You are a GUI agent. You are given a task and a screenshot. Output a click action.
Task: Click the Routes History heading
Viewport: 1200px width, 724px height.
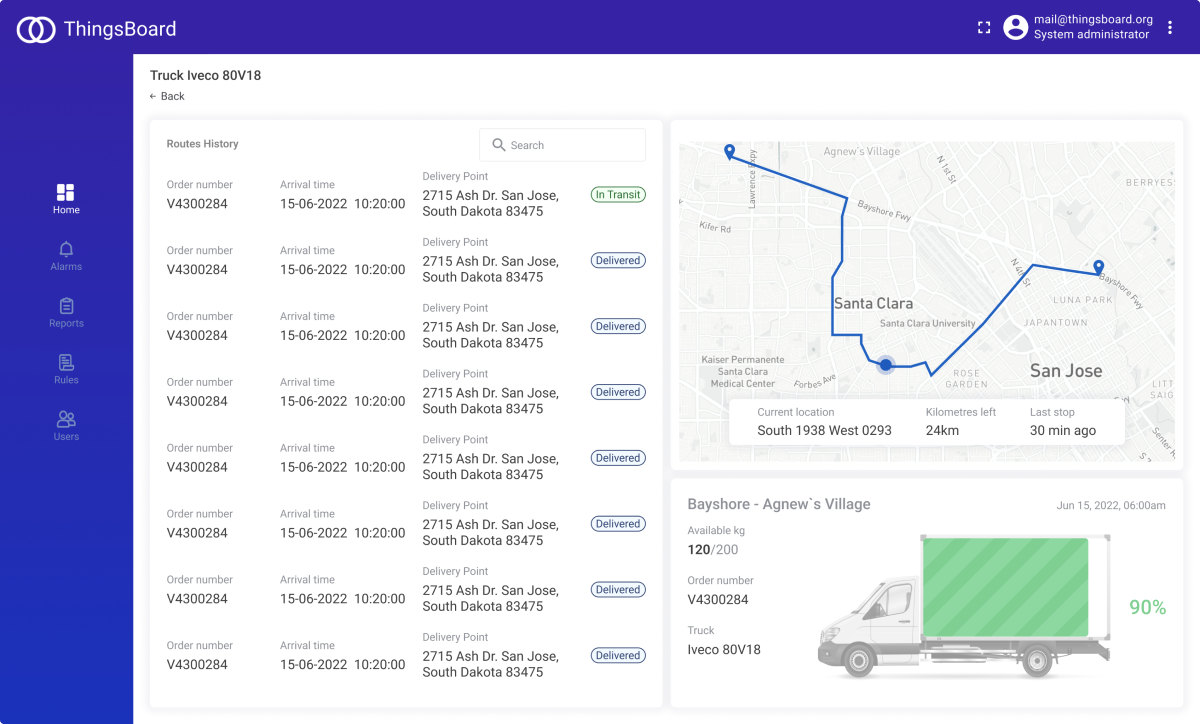coord(203,144)
